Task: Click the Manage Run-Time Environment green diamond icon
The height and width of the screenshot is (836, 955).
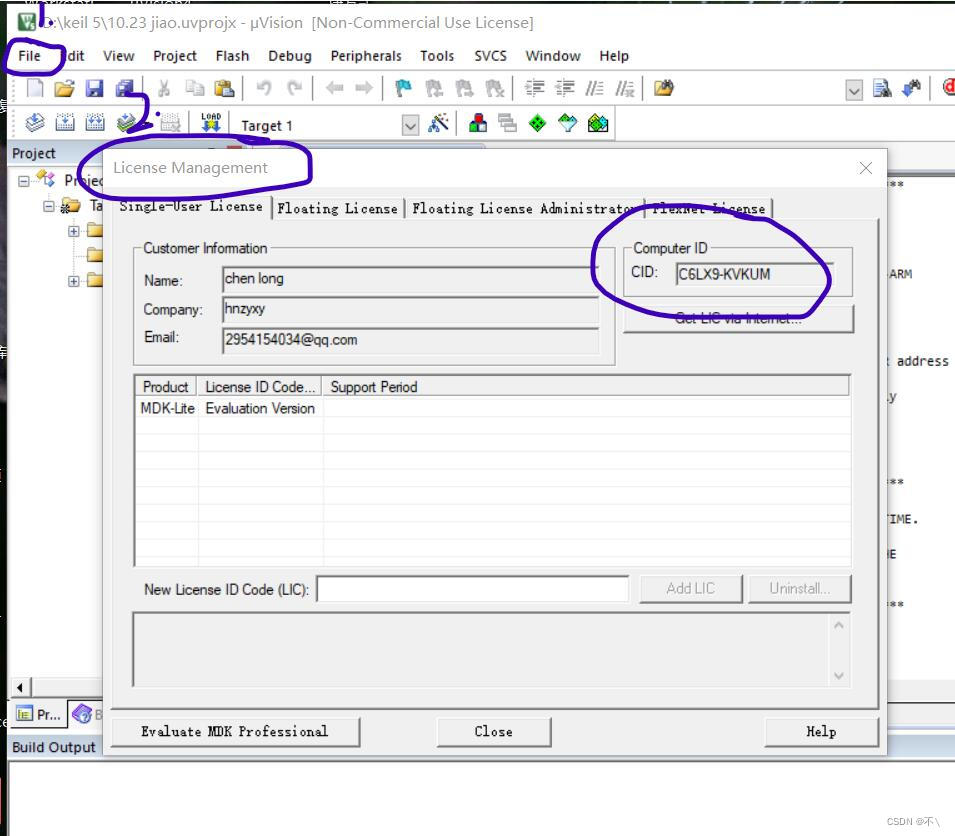Action: pyautogui.click(x=537, y=124)
